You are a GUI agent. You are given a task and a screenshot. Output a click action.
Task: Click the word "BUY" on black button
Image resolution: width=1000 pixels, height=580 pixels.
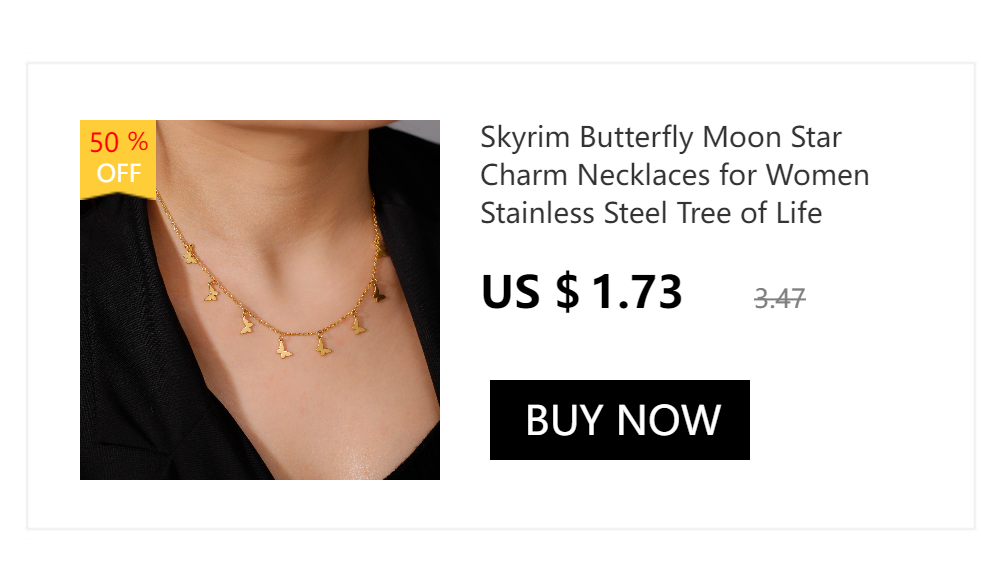tap(564, 420)
